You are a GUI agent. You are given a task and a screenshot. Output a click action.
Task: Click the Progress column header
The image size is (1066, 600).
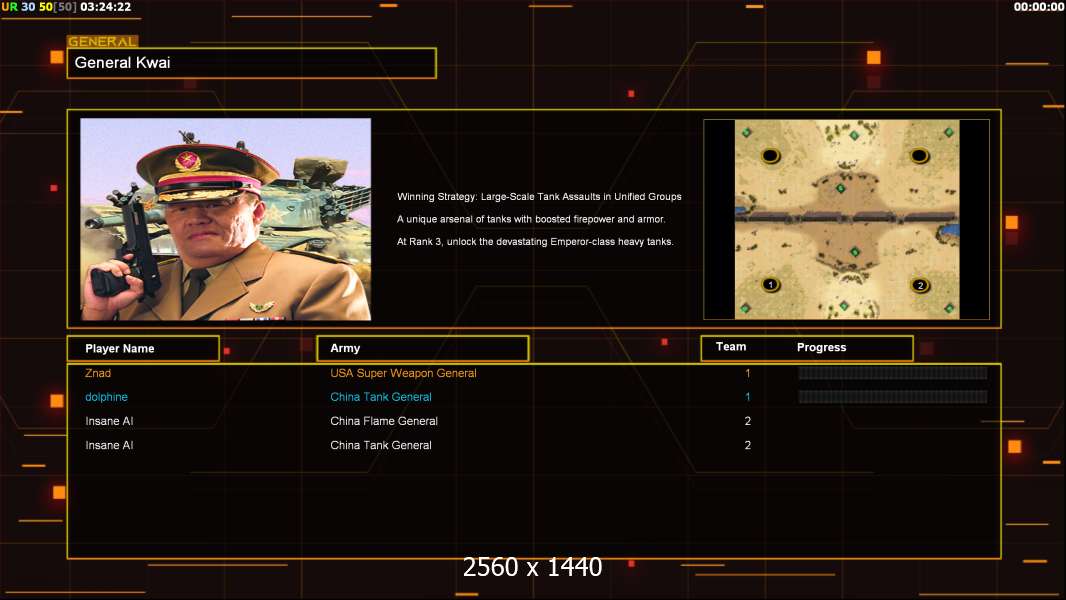point(821,348)
